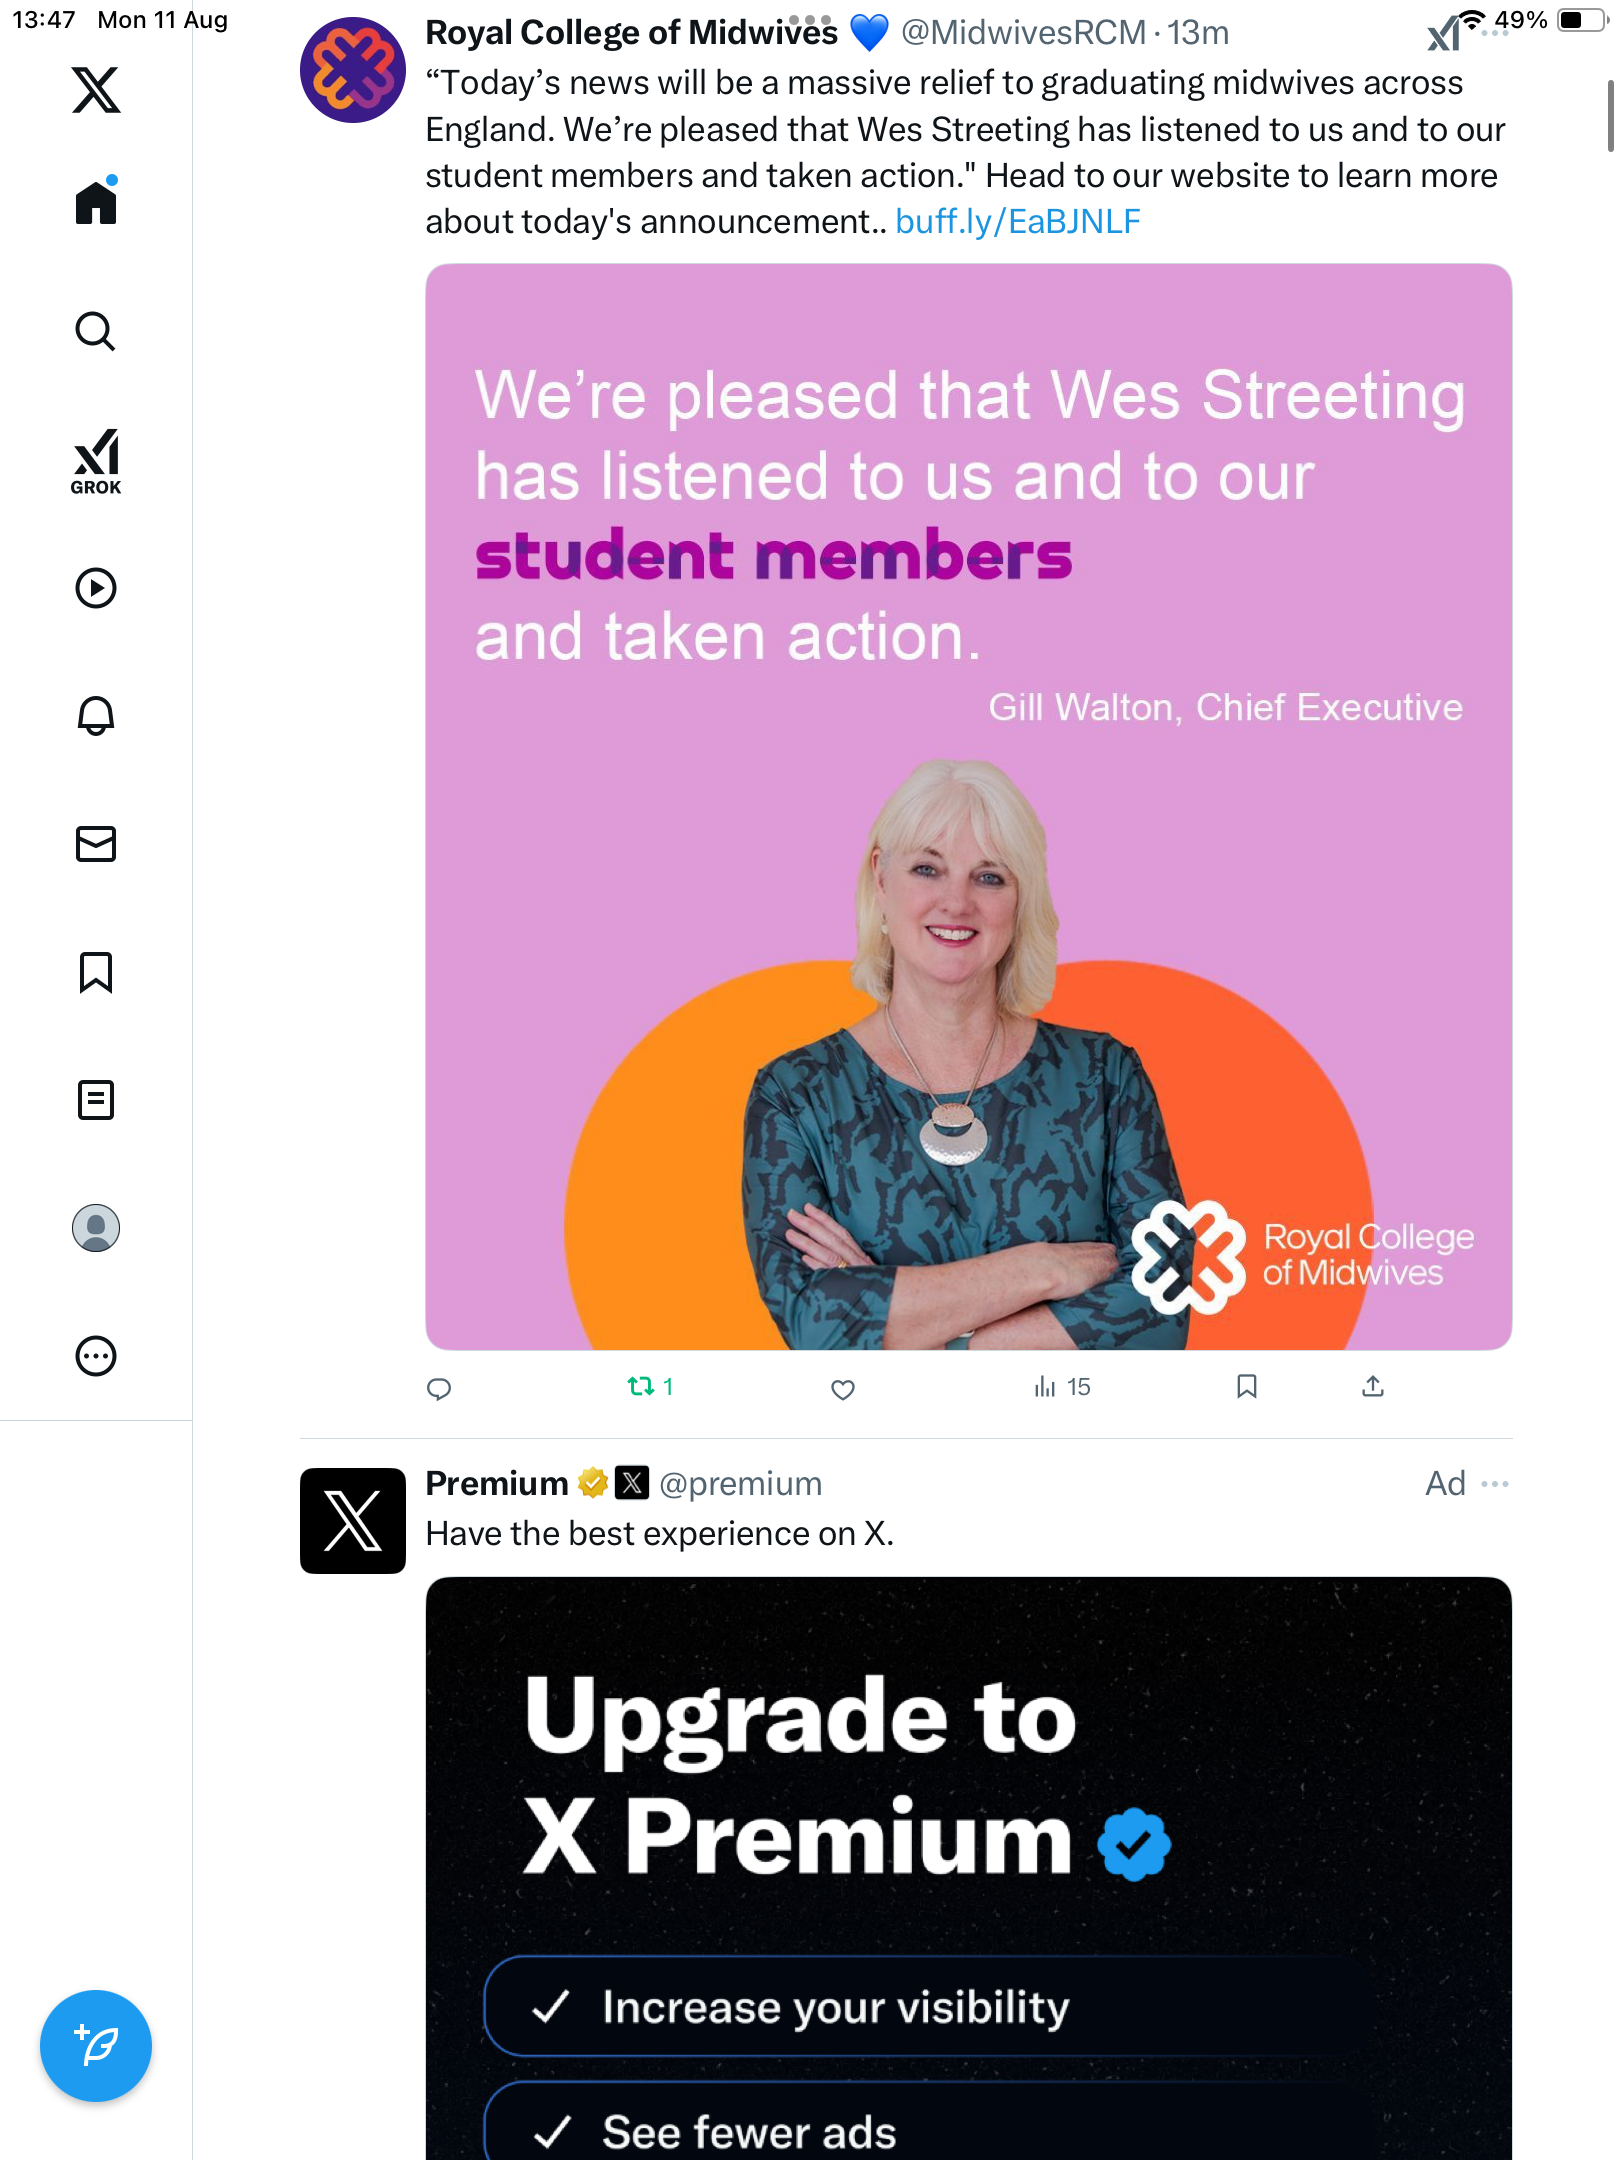This screenshot has height=2160, width=1620.
Task: Open notifications bell in sidebar
Action: click(x=96, y=716)
